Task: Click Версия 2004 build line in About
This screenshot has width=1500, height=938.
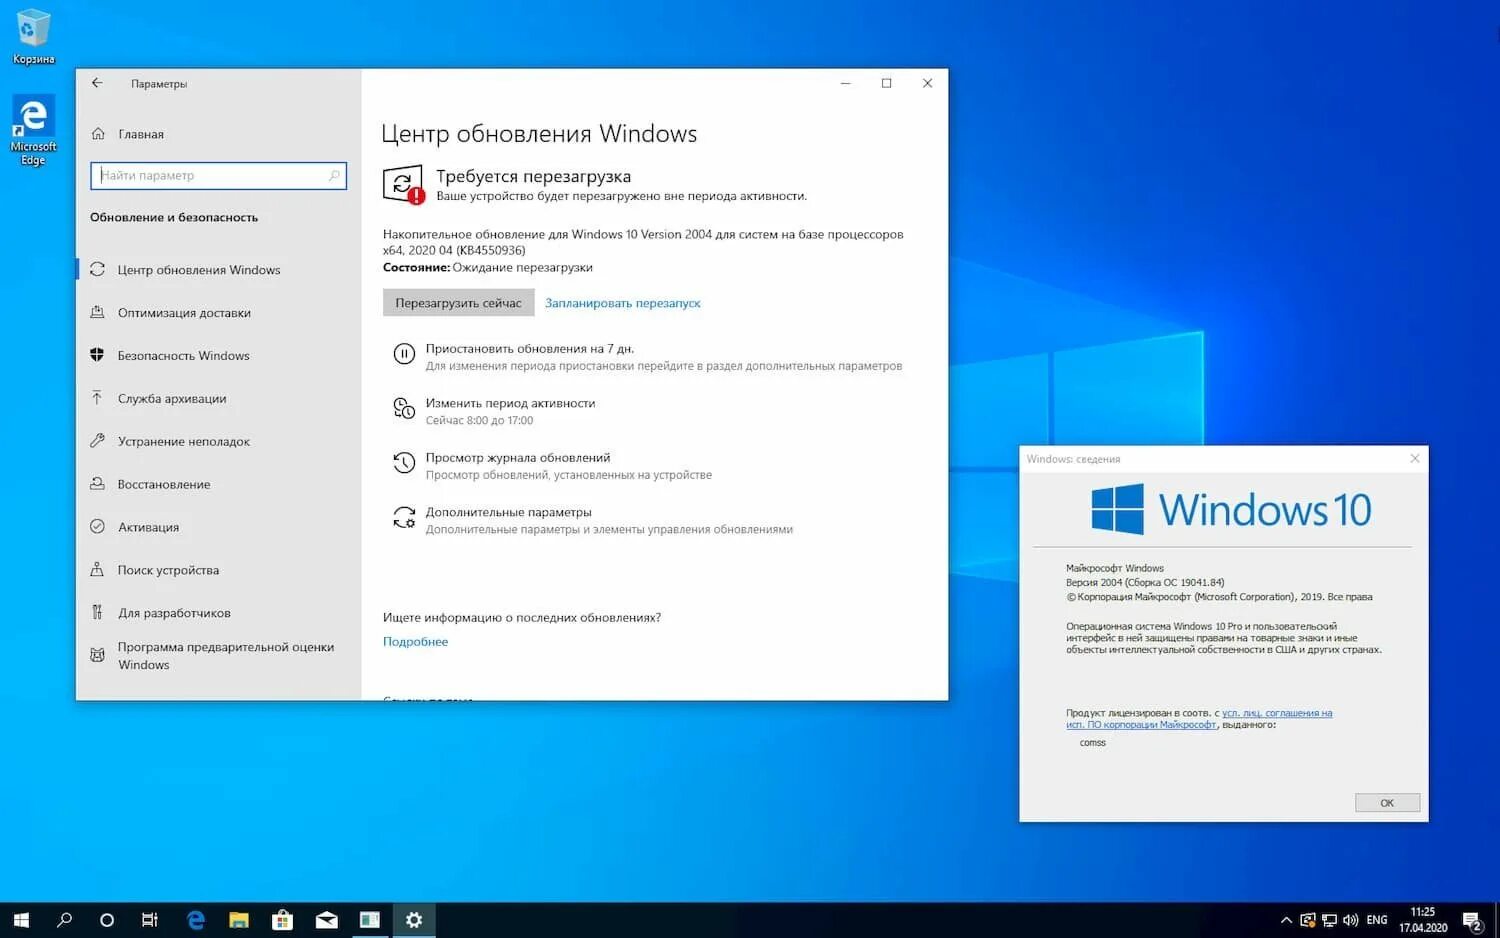Action: [1145, 582]
